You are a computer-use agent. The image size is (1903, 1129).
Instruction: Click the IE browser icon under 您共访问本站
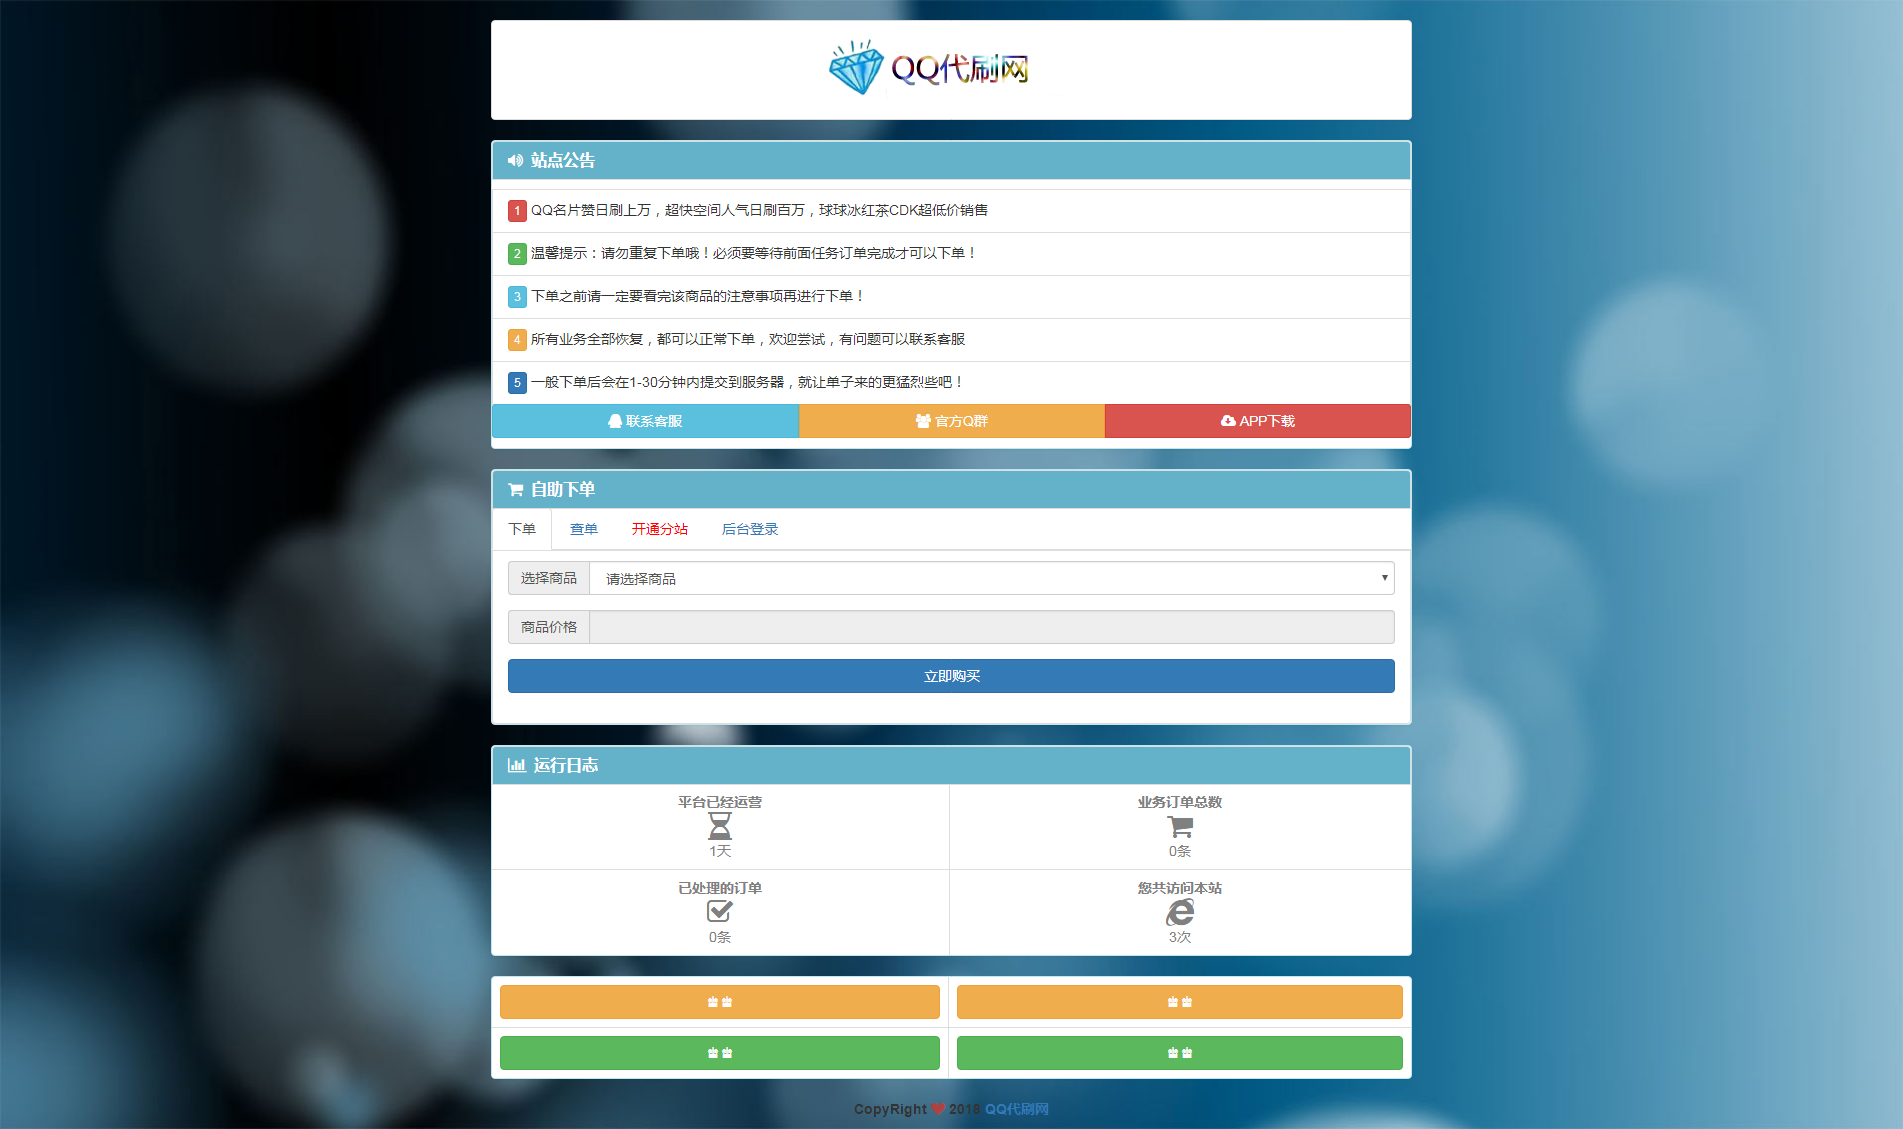coord(1180,912)
